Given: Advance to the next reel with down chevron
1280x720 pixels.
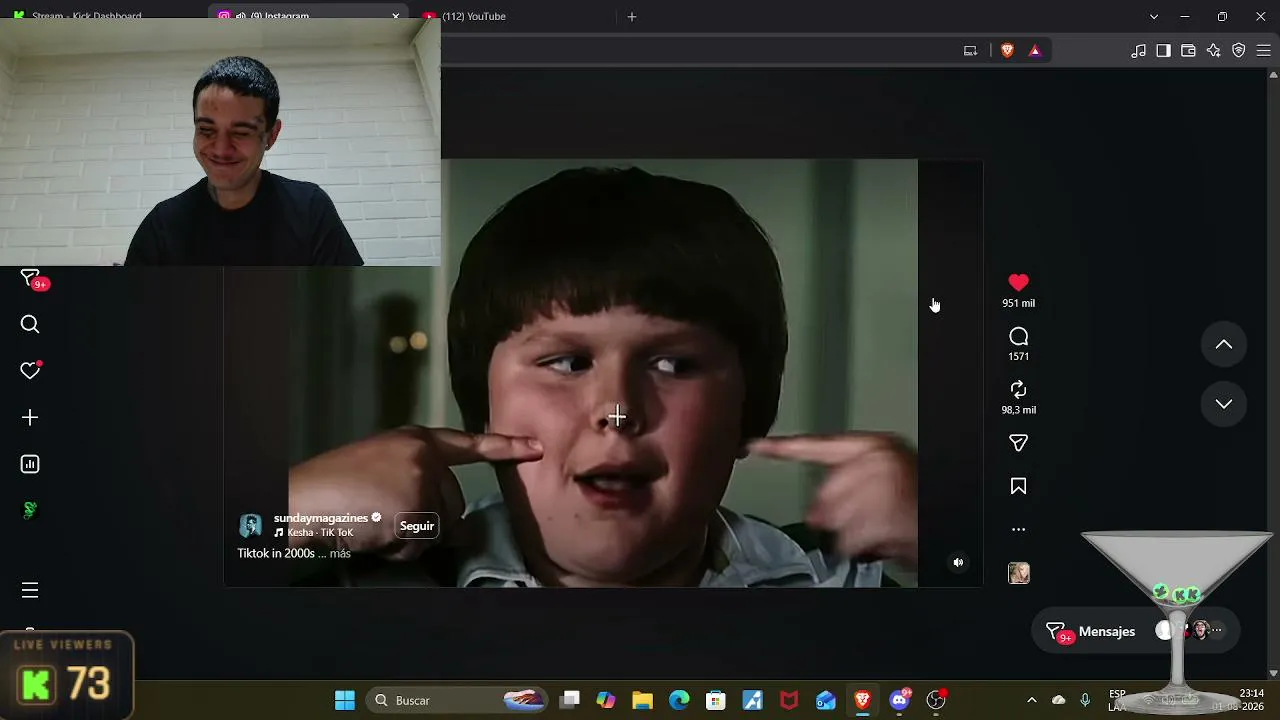Looking at the screenshot, I should pos(1223,404).
